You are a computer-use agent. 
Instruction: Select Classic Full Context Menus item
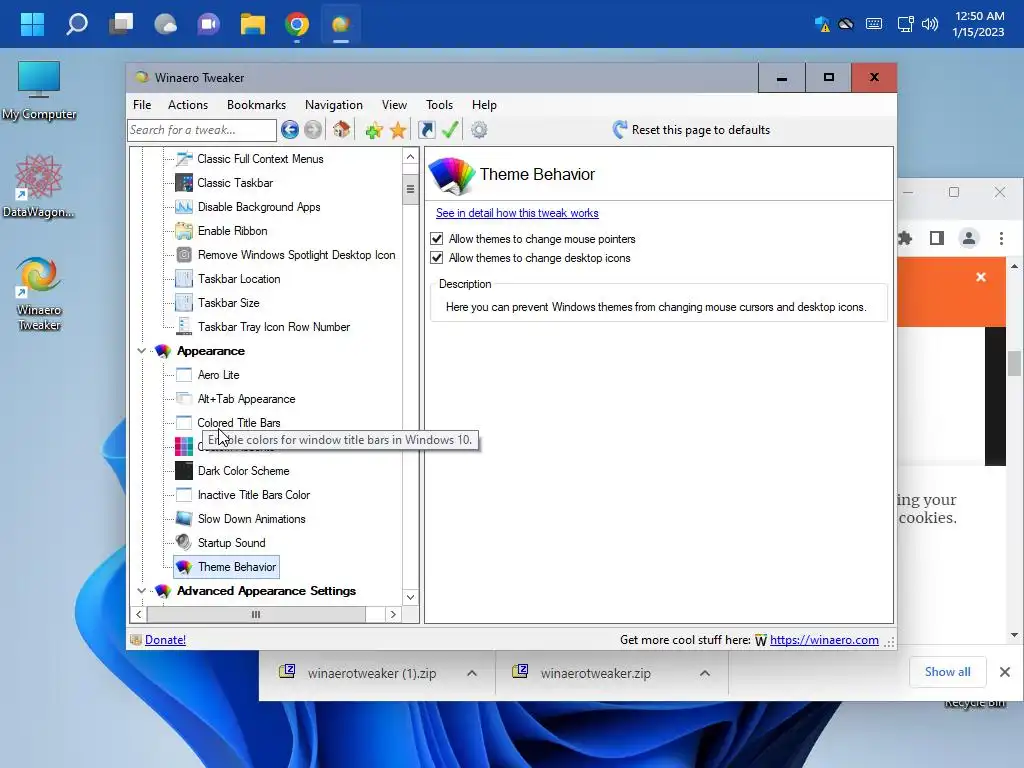pos(261,159)
